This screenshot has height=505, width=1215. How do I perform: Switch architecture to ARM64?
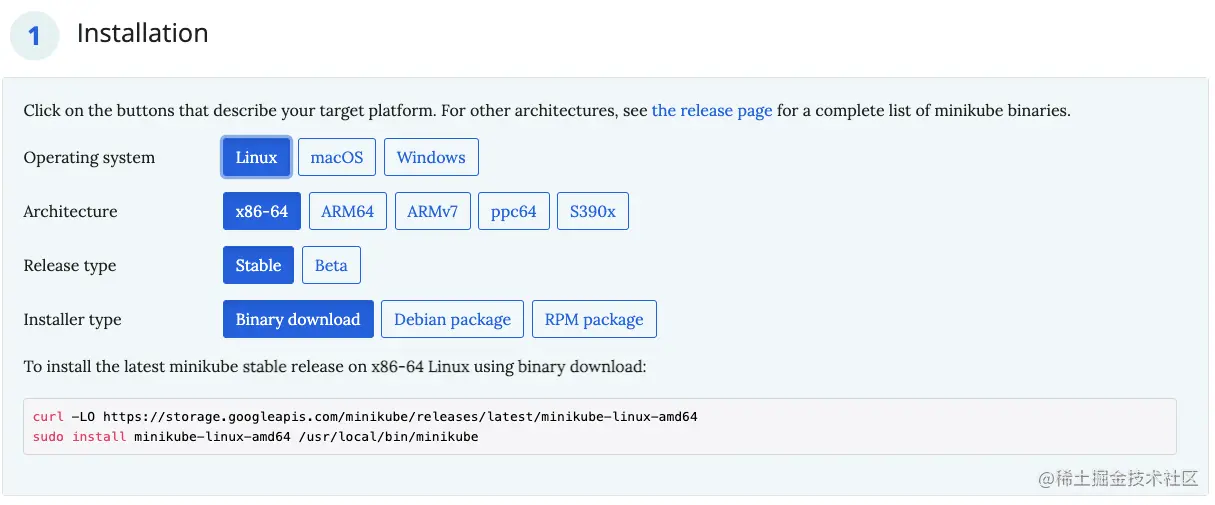point(347,211)
